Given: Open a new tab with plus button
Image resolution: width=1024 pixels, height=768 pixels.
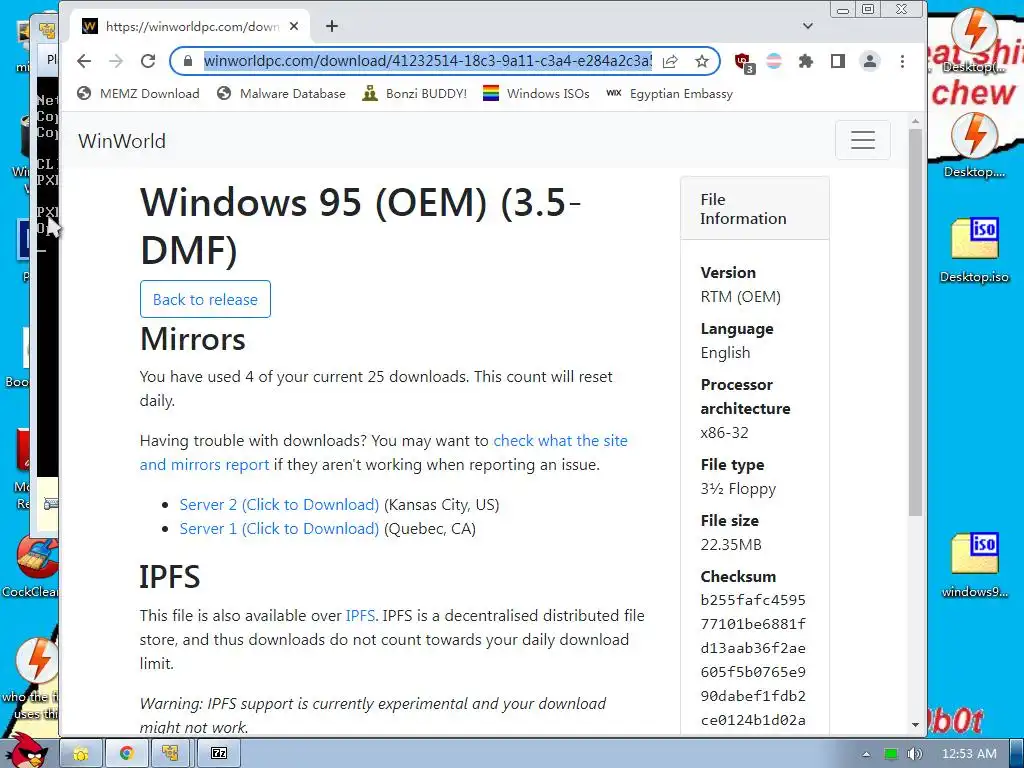Looking at the screenshot, I should pyautogui.click(x=332, y=26).
